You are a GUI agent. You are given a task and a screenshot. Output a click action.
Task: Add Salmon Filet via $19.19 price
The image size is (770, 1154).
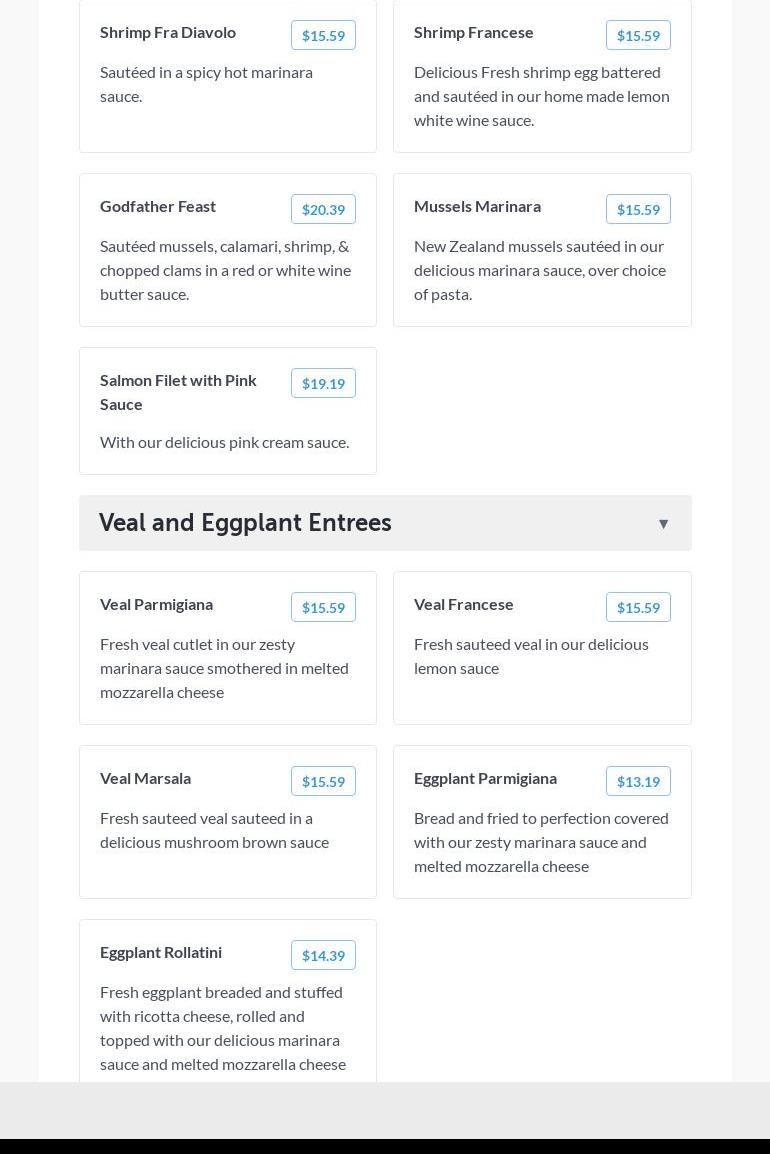click(x=323, y=384)
